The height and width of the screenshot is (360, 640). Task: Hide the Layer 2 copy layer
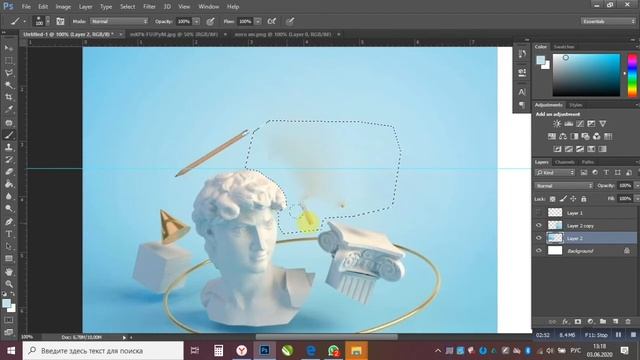point(539,225)
